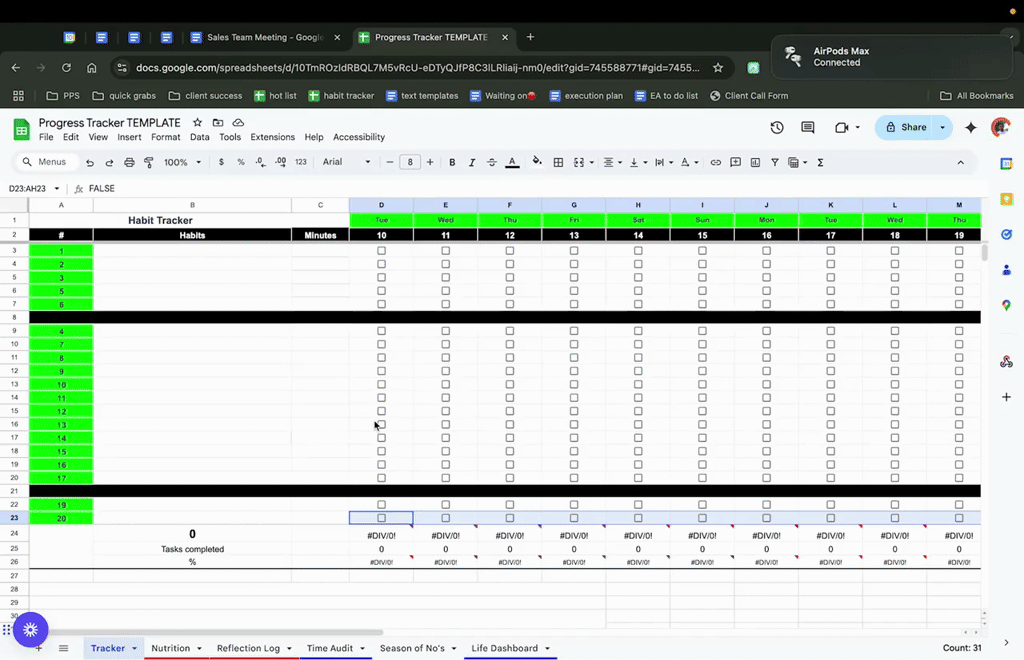Open the Tracker sheet tab arrow menu
Image resolution: width=1024 pixels, height=660 pixels.
pyautogui.click(x=134, y=648)
